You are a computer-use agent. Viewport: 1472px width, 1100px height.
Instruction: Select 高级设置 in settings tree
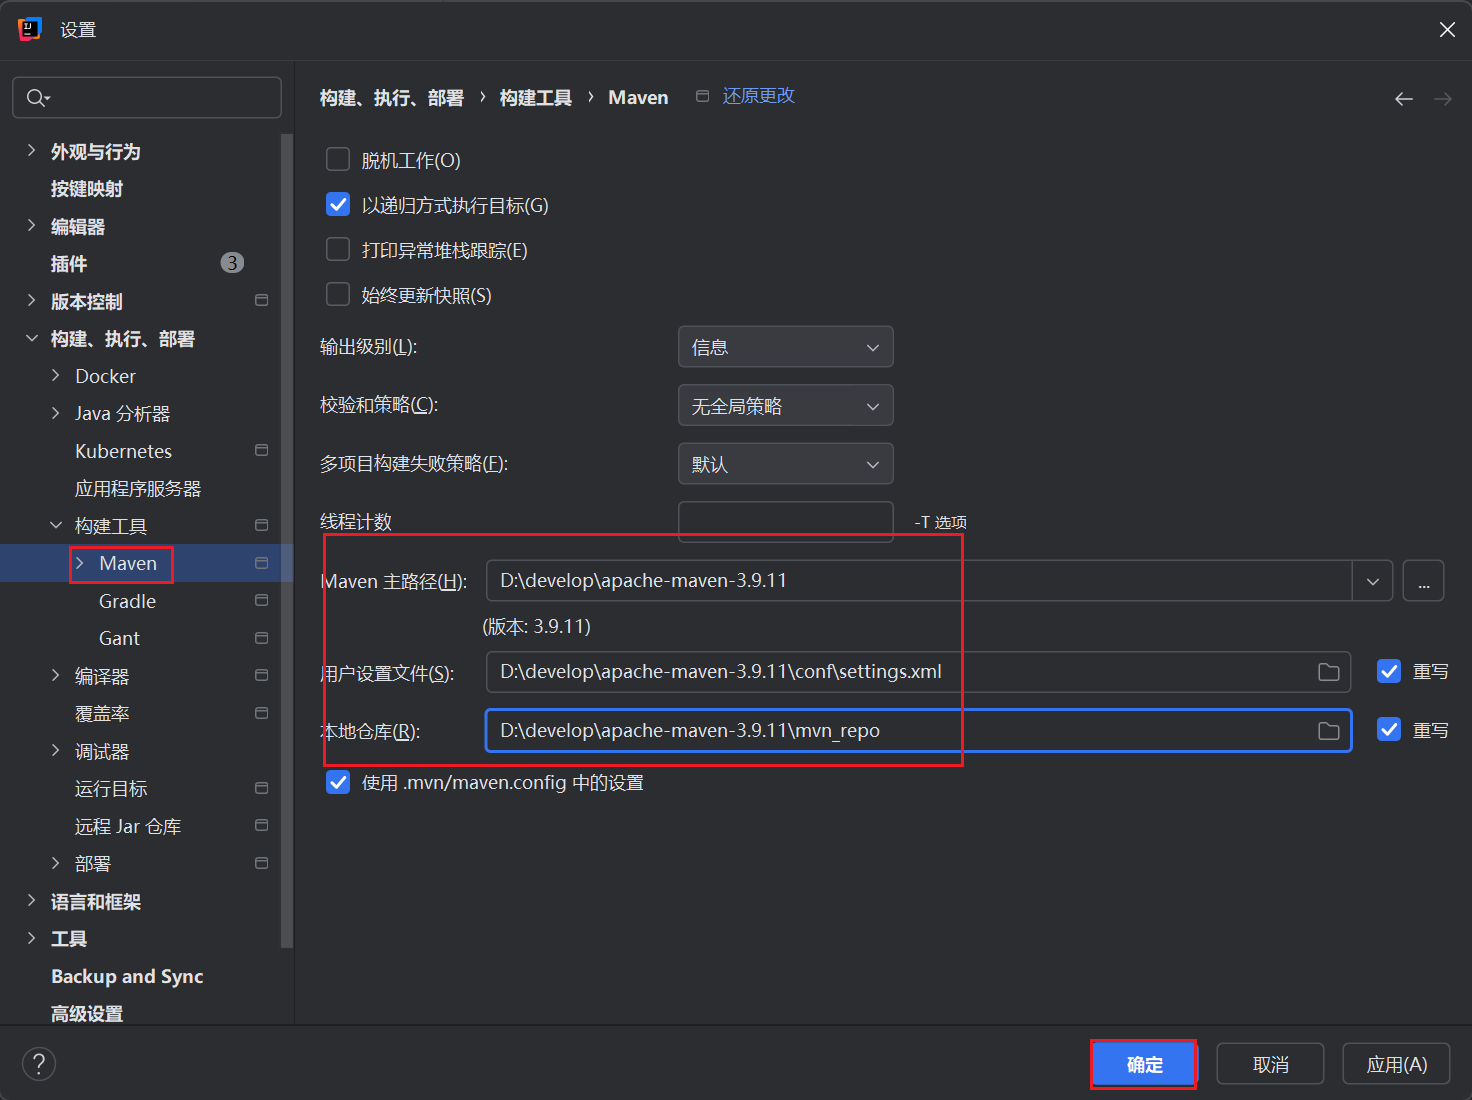coord(87,1014)
